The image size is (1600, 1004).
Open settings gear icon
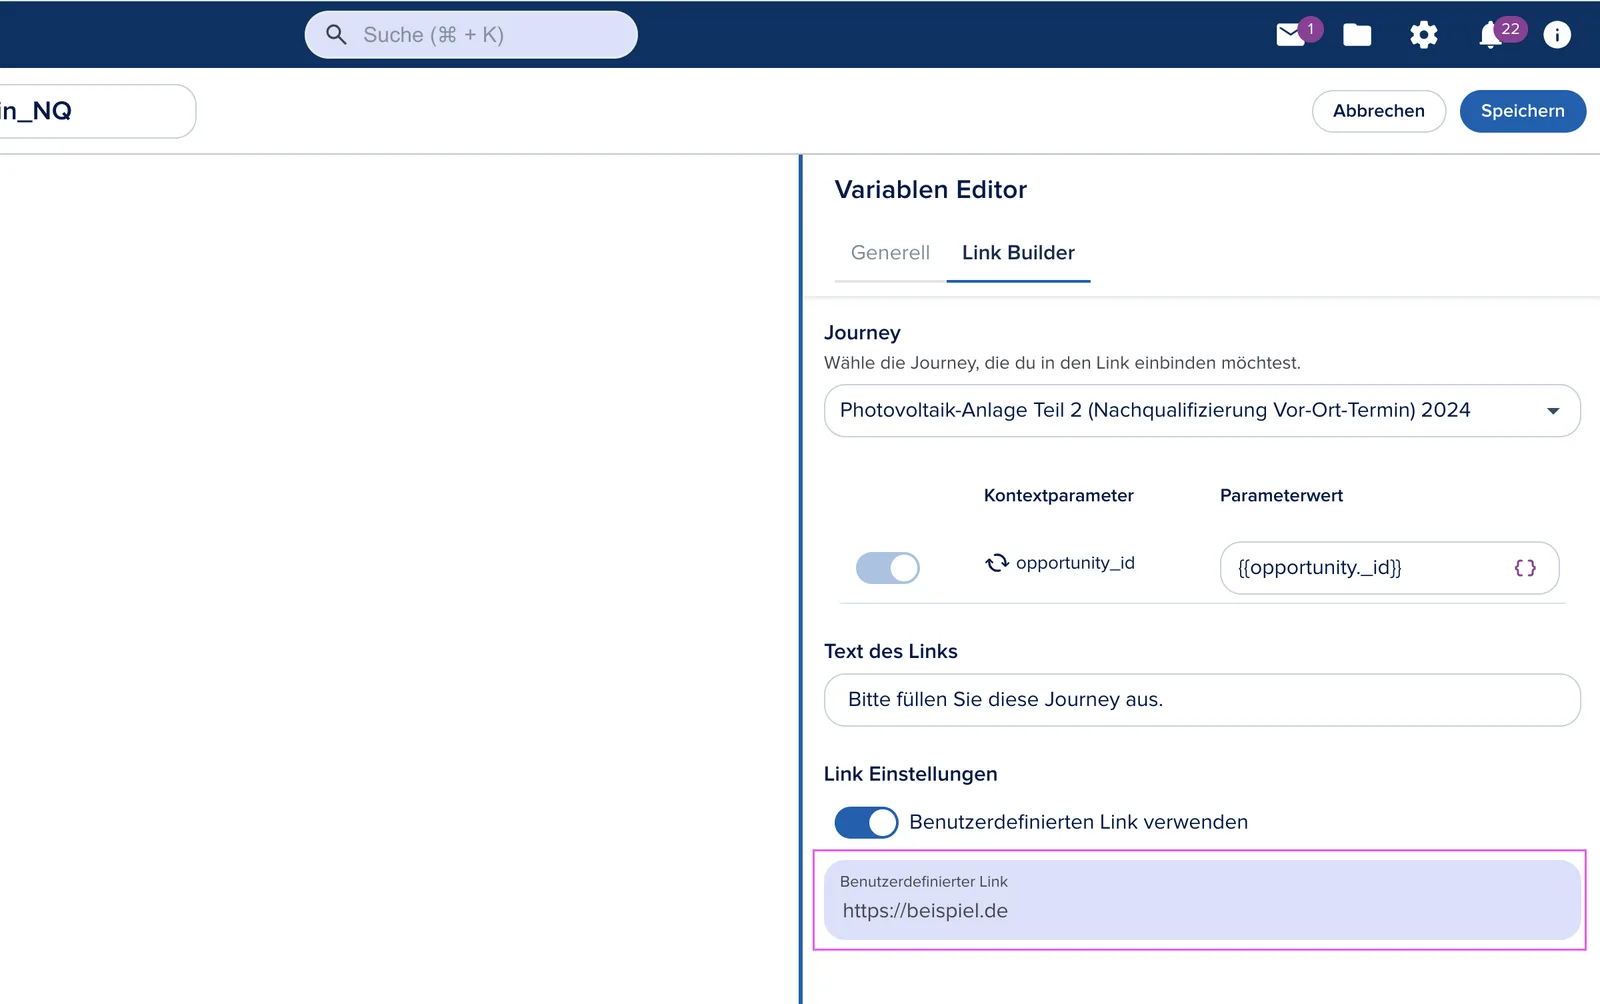click(x=1424, y=35)
